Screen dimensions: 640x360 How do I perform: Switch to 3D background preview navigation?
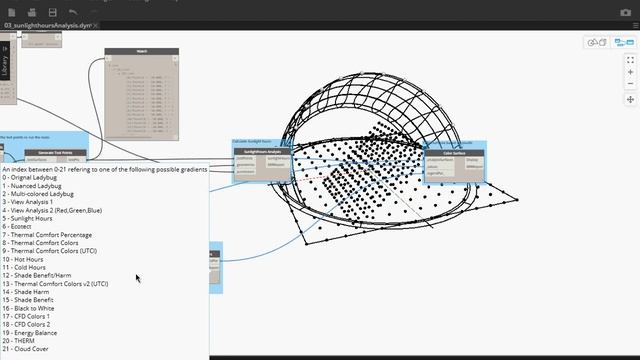597,42
